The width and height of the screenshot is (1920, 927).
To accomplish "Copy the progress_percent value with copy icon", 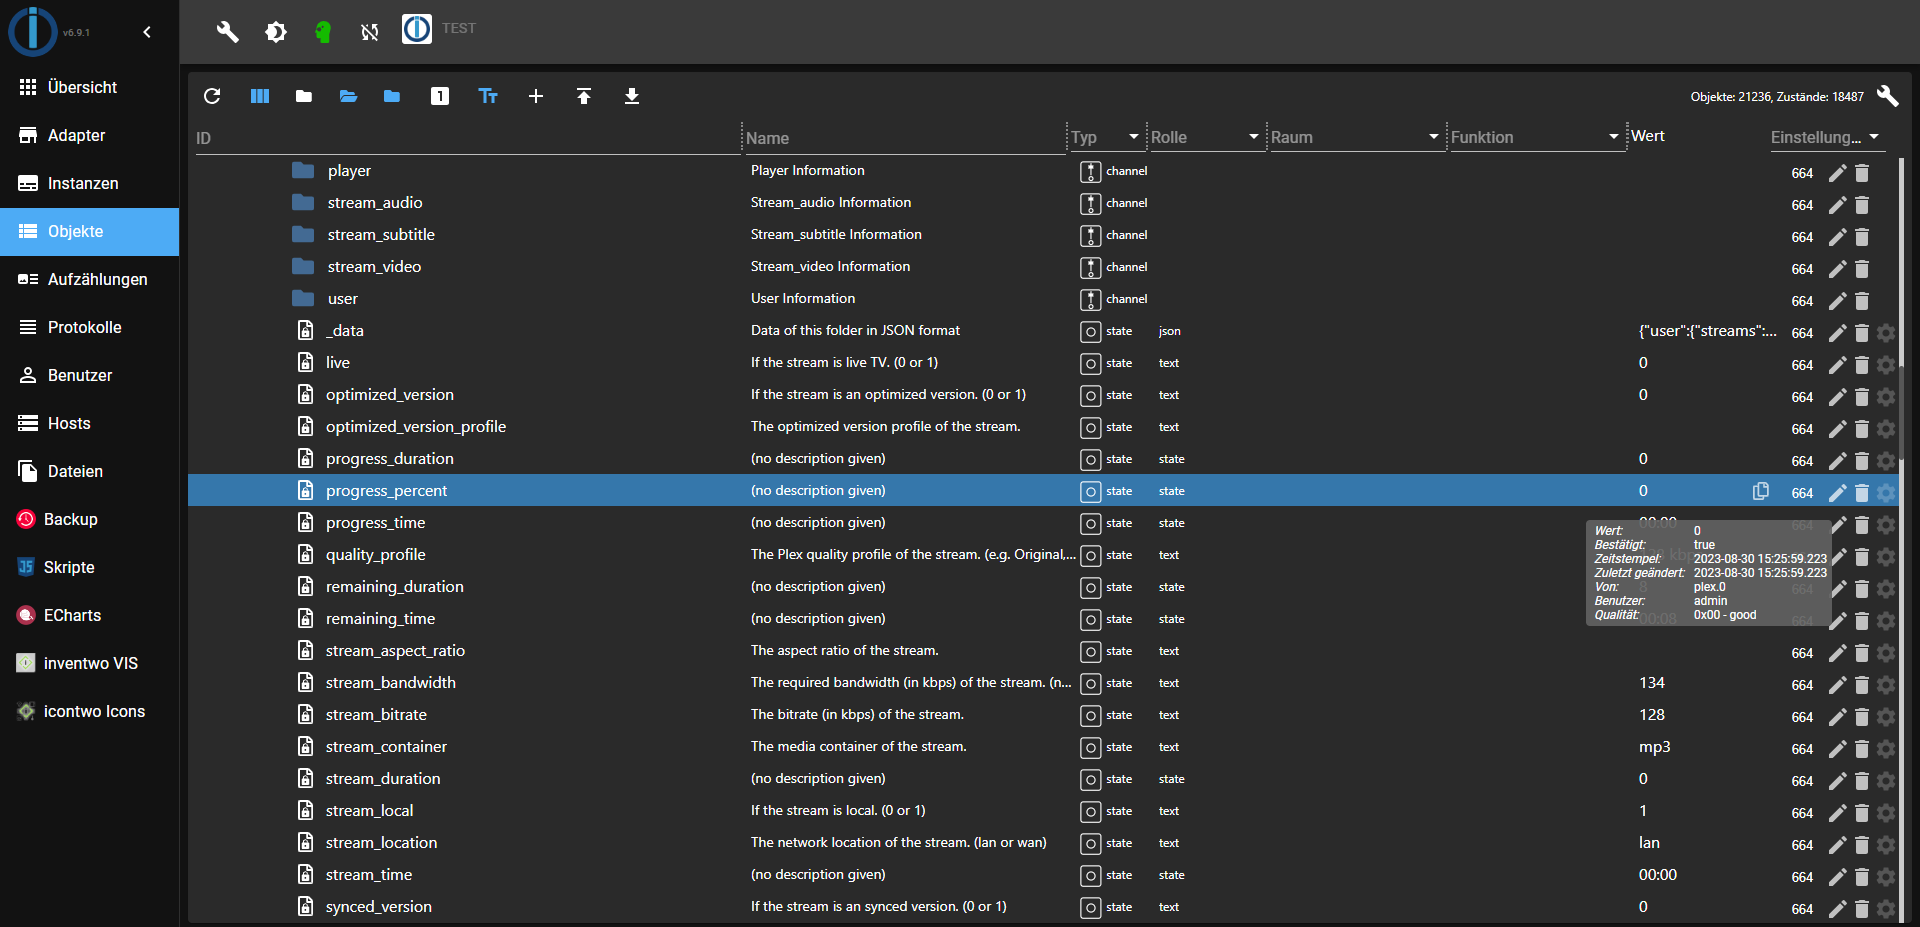I will point(1761,491).
